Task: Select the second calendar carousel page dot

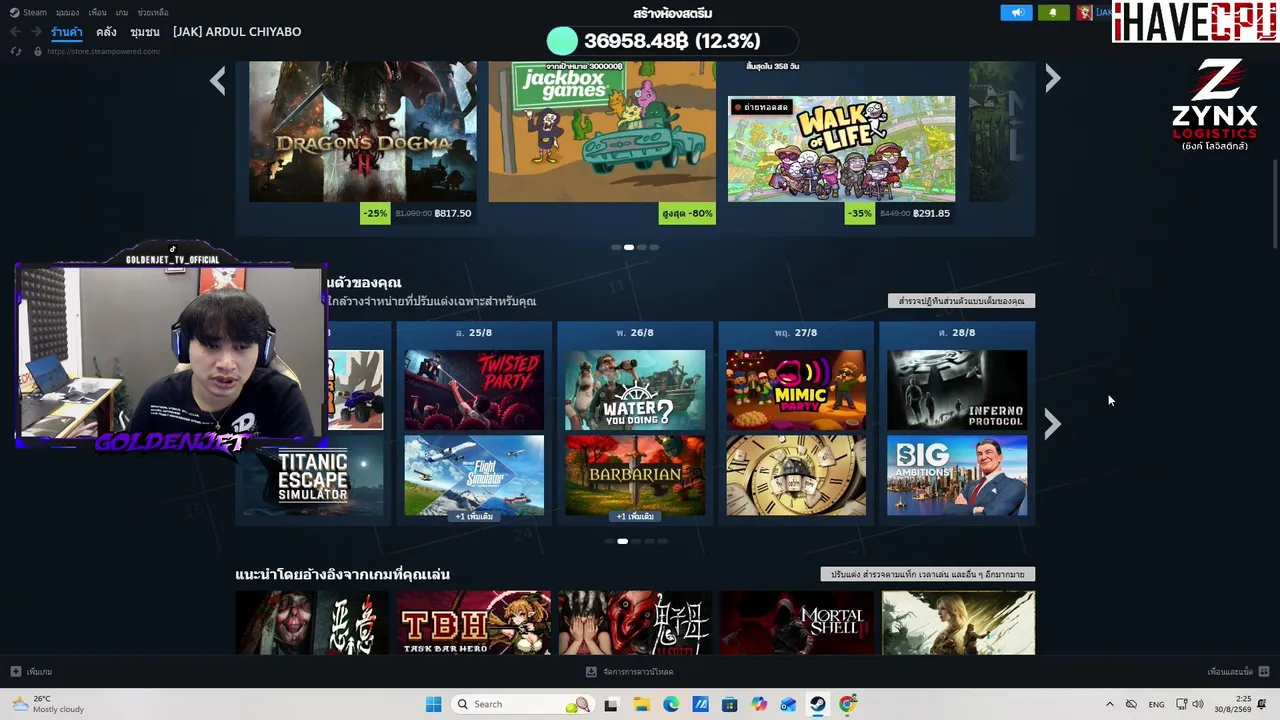Action: click(x=622, y=541)
